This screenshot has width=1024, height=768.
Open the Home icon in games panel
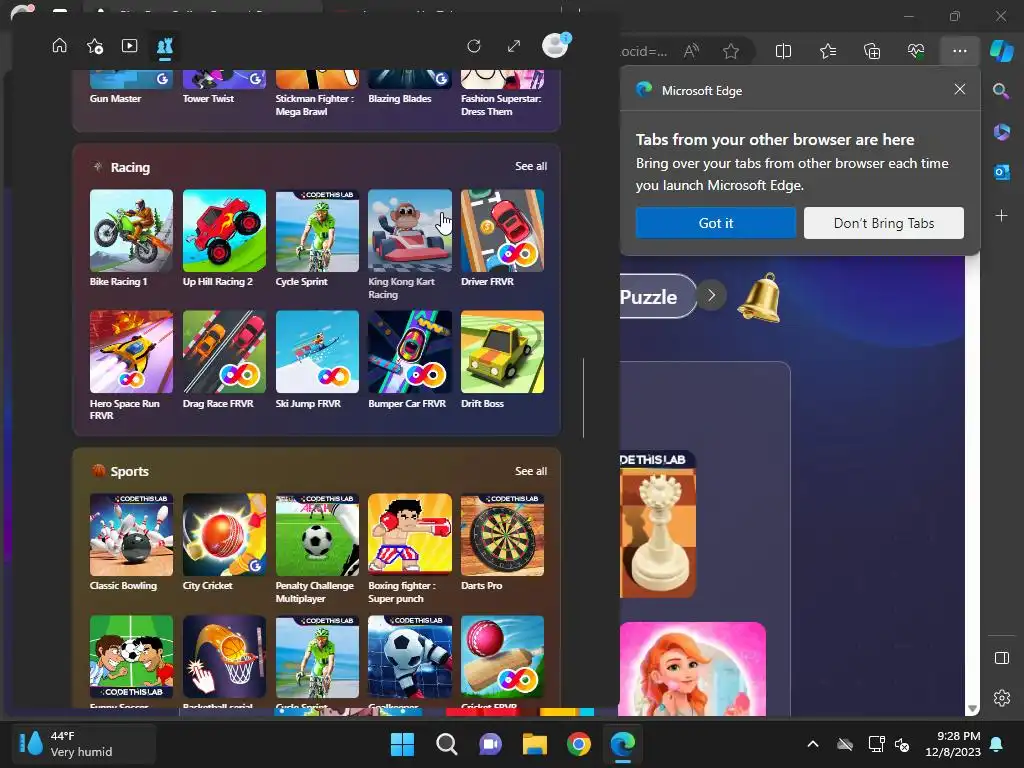[x=59, y=46]
